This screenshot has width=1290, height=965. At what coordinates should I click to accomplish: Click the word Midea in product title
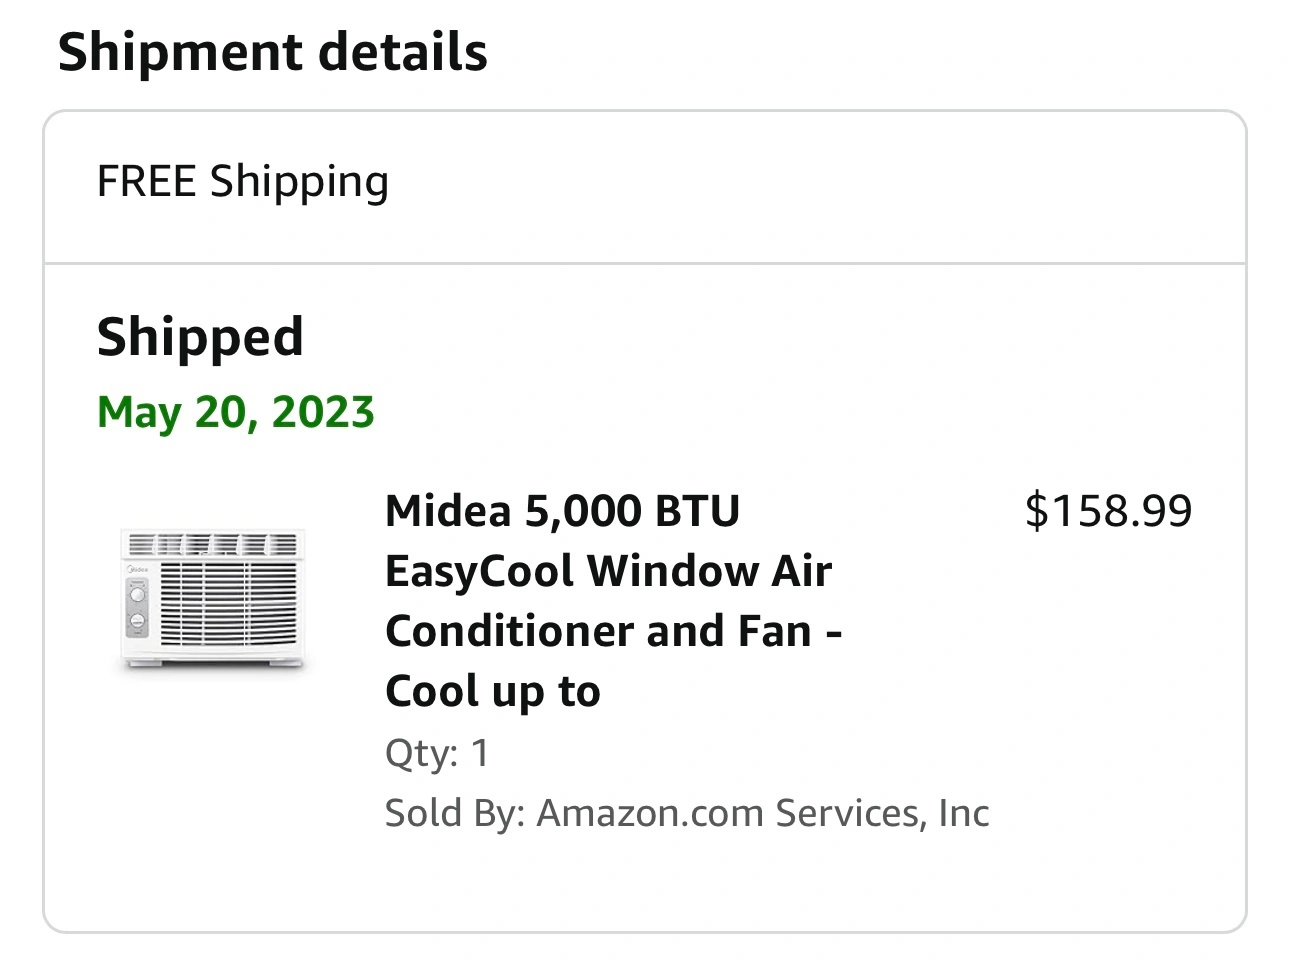point(448,511)
